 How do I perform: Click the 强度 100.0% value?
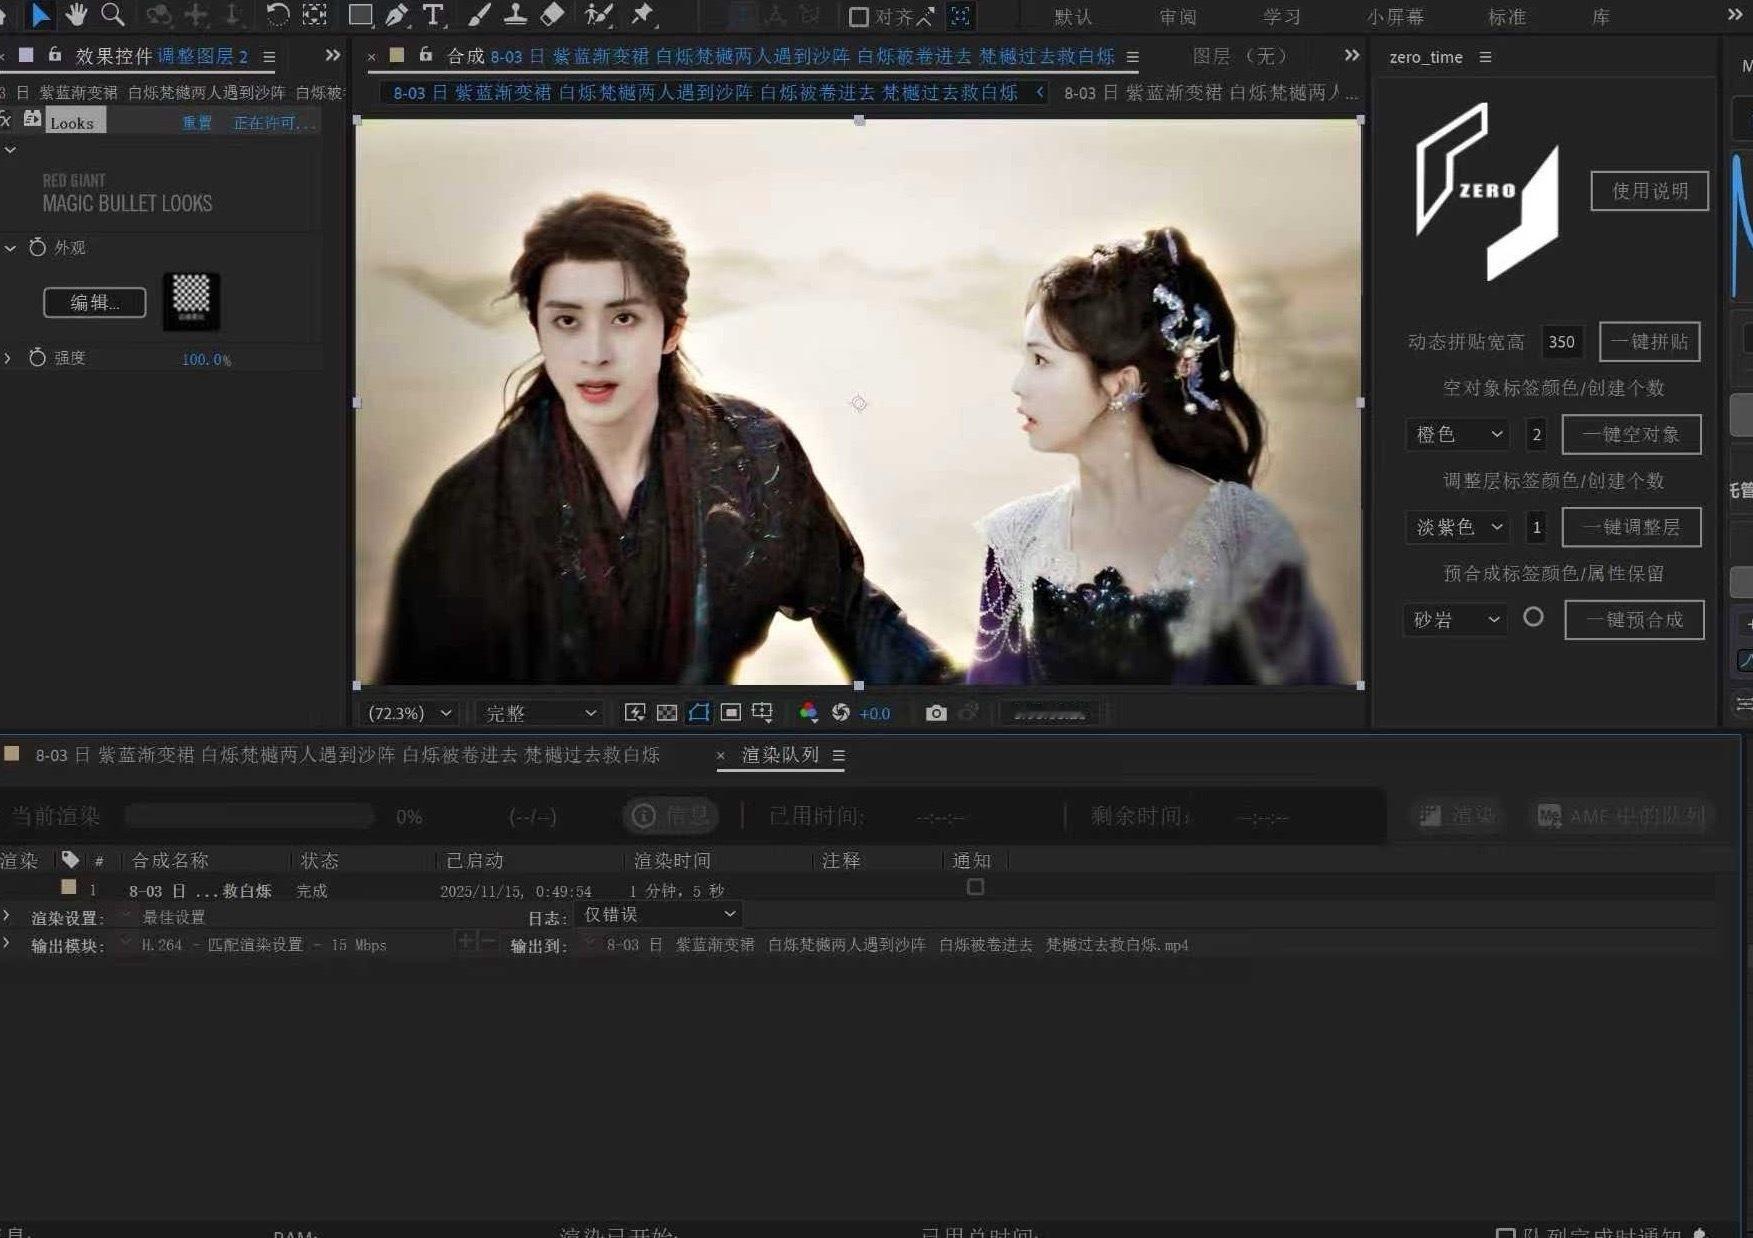pos(206,359)
